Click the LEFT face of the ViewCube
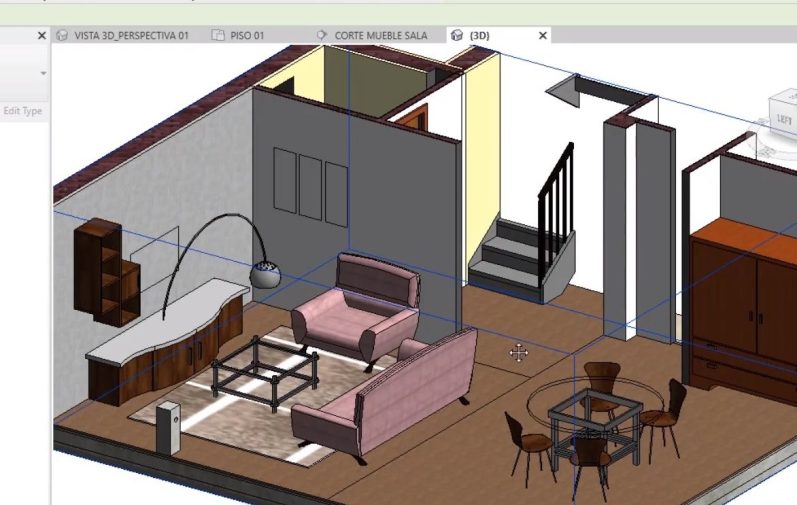This screenshot has height=505, width=797. (781, 120)
